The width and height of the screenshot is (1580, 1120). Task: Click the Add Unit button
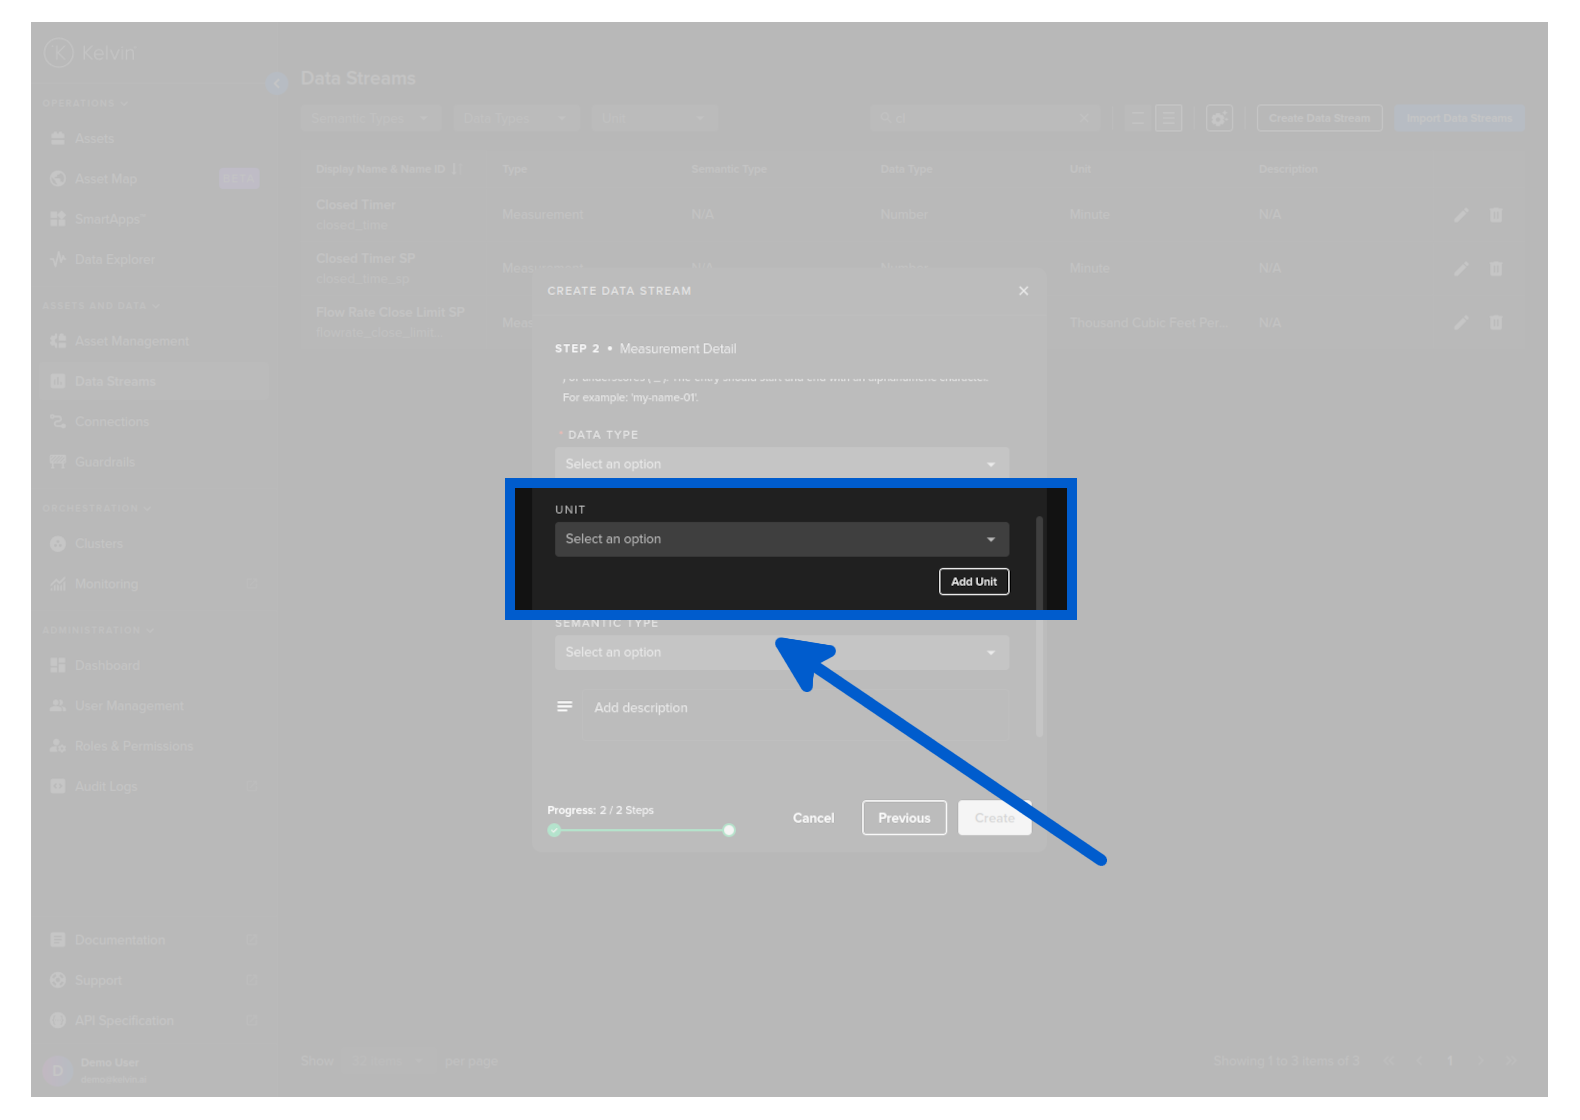[x=973, y=582]
